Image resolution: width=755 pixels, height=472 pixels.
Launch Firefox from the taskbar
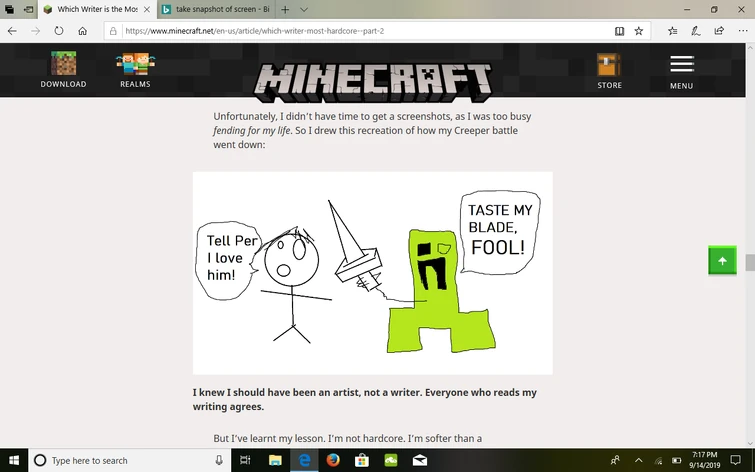click(333, 460)
